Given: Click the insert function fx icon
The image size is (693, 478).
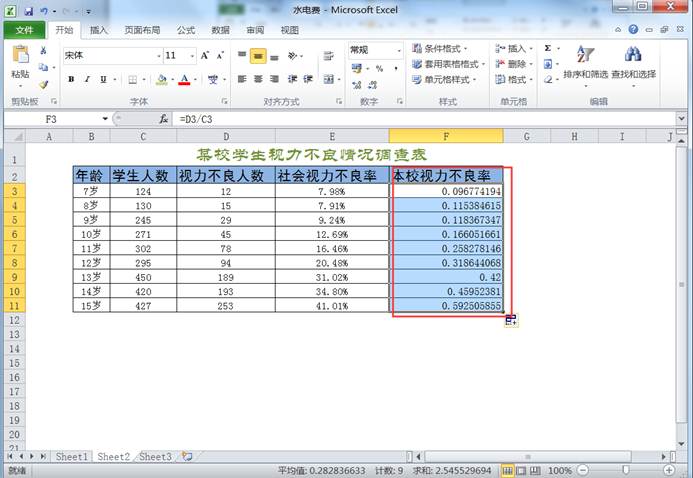Looking at the screenshot, I should [x=163, y=118].
